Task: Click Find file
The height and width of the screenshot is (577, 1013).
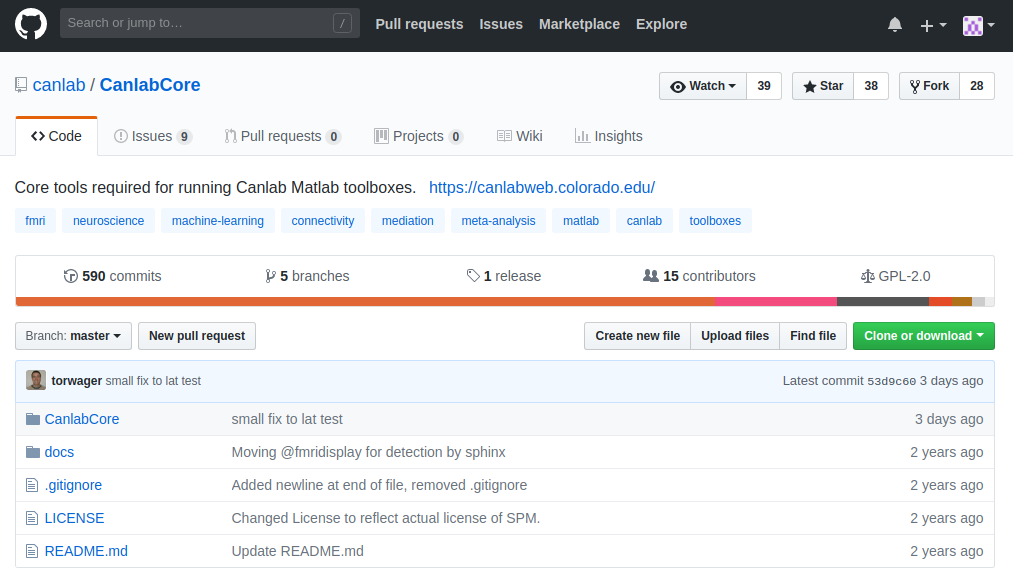Action: (x=813, y=336)
